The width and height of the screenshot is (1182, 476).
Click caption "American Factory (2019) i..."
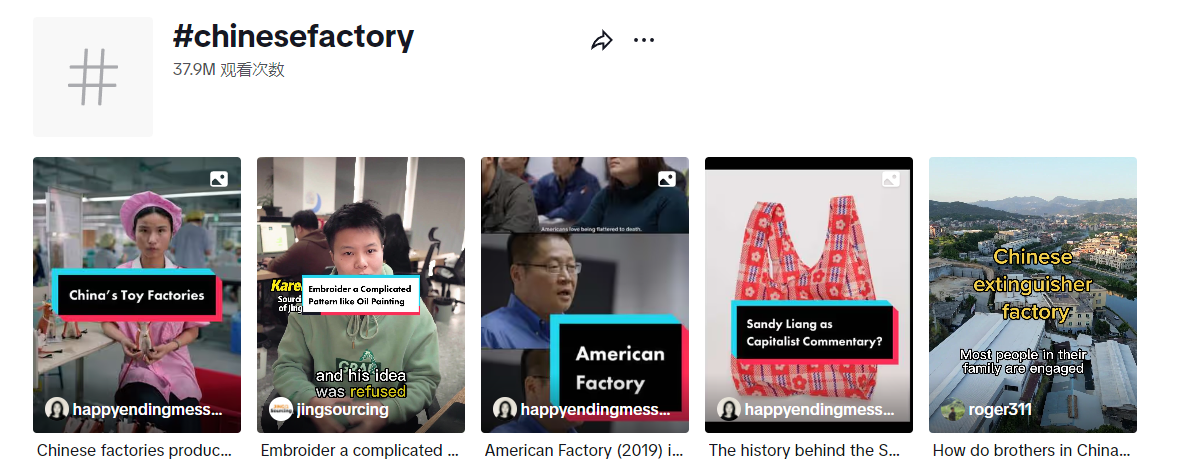coord(584,450)
